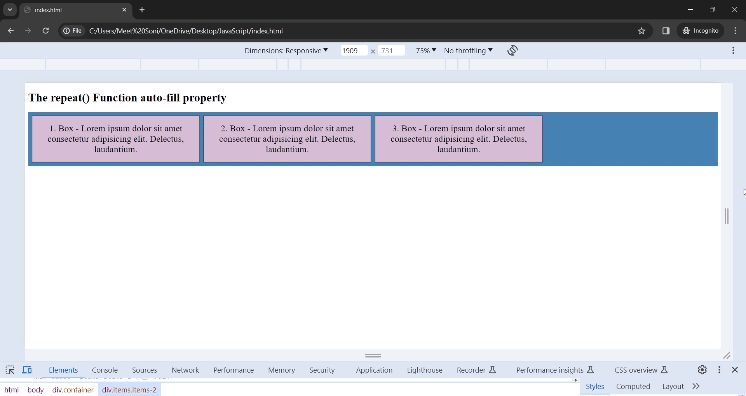Viewport: 746px width, 396px height.
Task: Select html in the breadcrumb
Action: [x=11, y=390]
